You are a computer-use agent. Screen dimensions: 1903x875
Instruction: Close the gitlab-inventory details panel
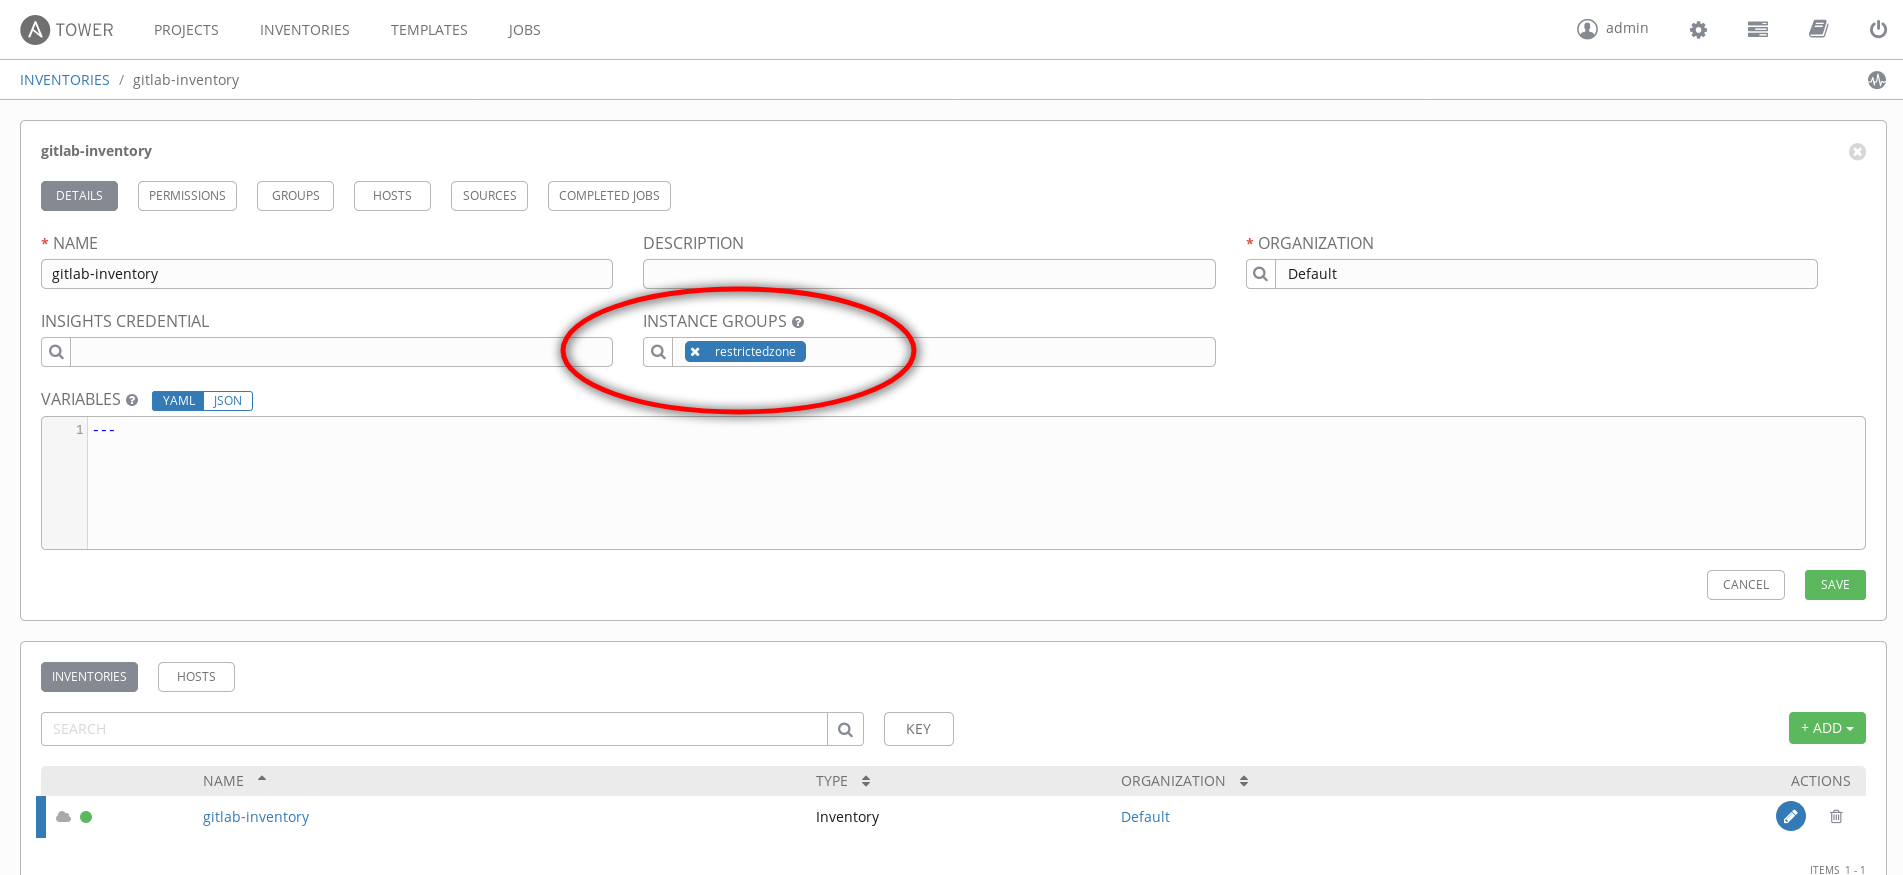(1857, 152)
